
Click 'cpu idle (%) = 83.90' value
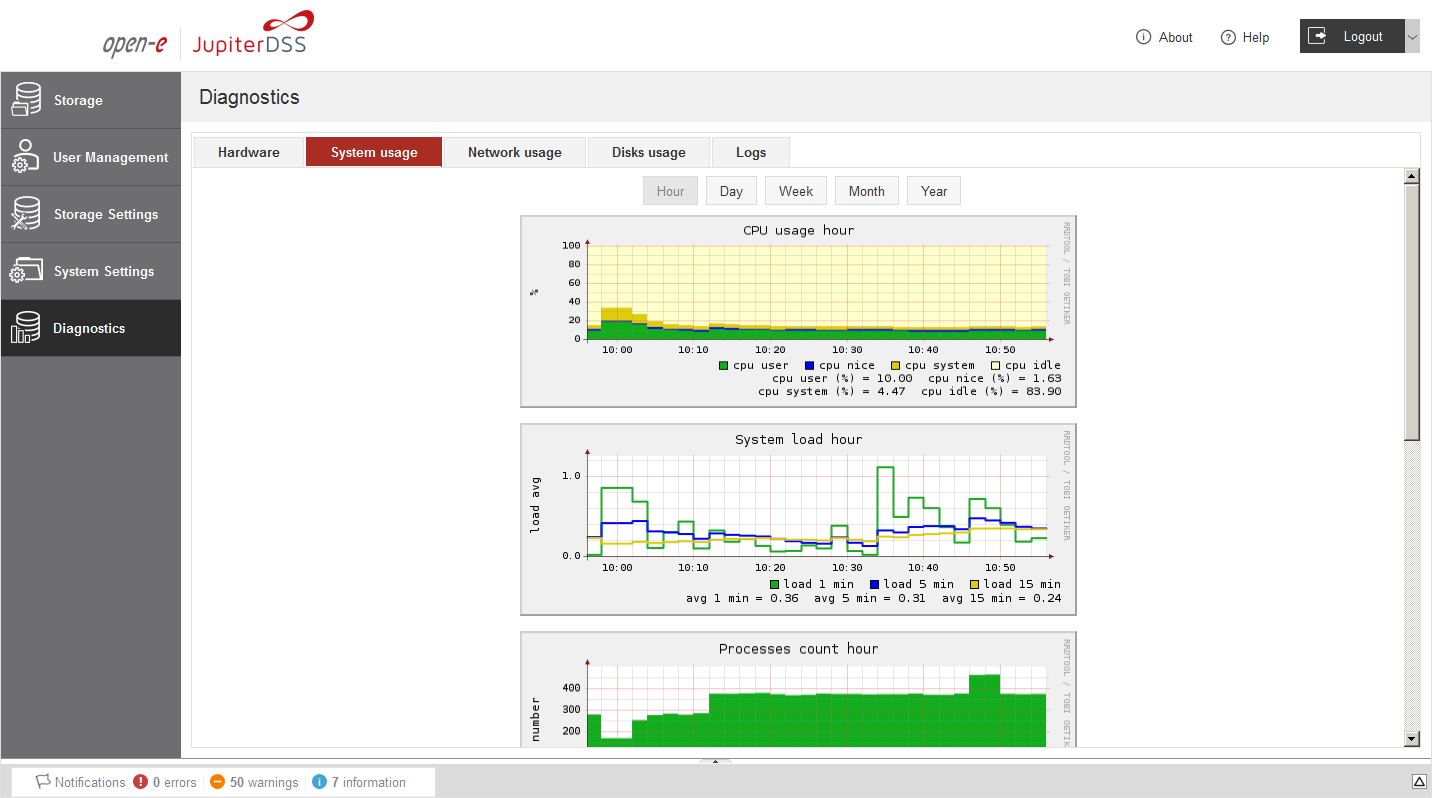pos(991,391)
